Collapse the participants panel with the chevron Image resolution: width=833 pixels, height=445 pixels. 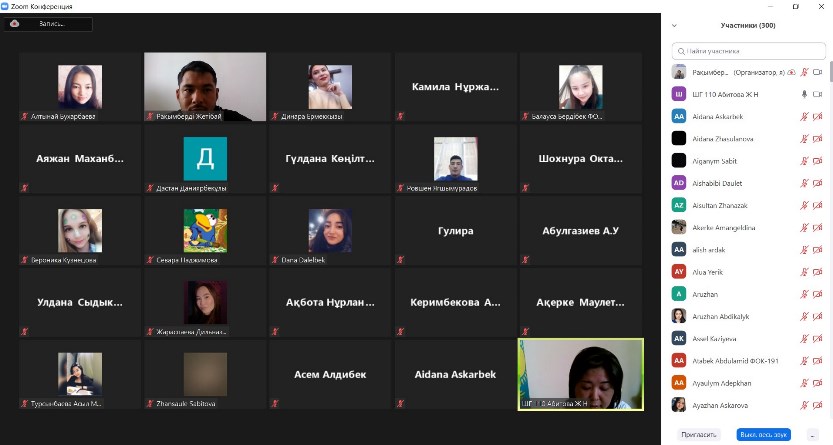675,25
